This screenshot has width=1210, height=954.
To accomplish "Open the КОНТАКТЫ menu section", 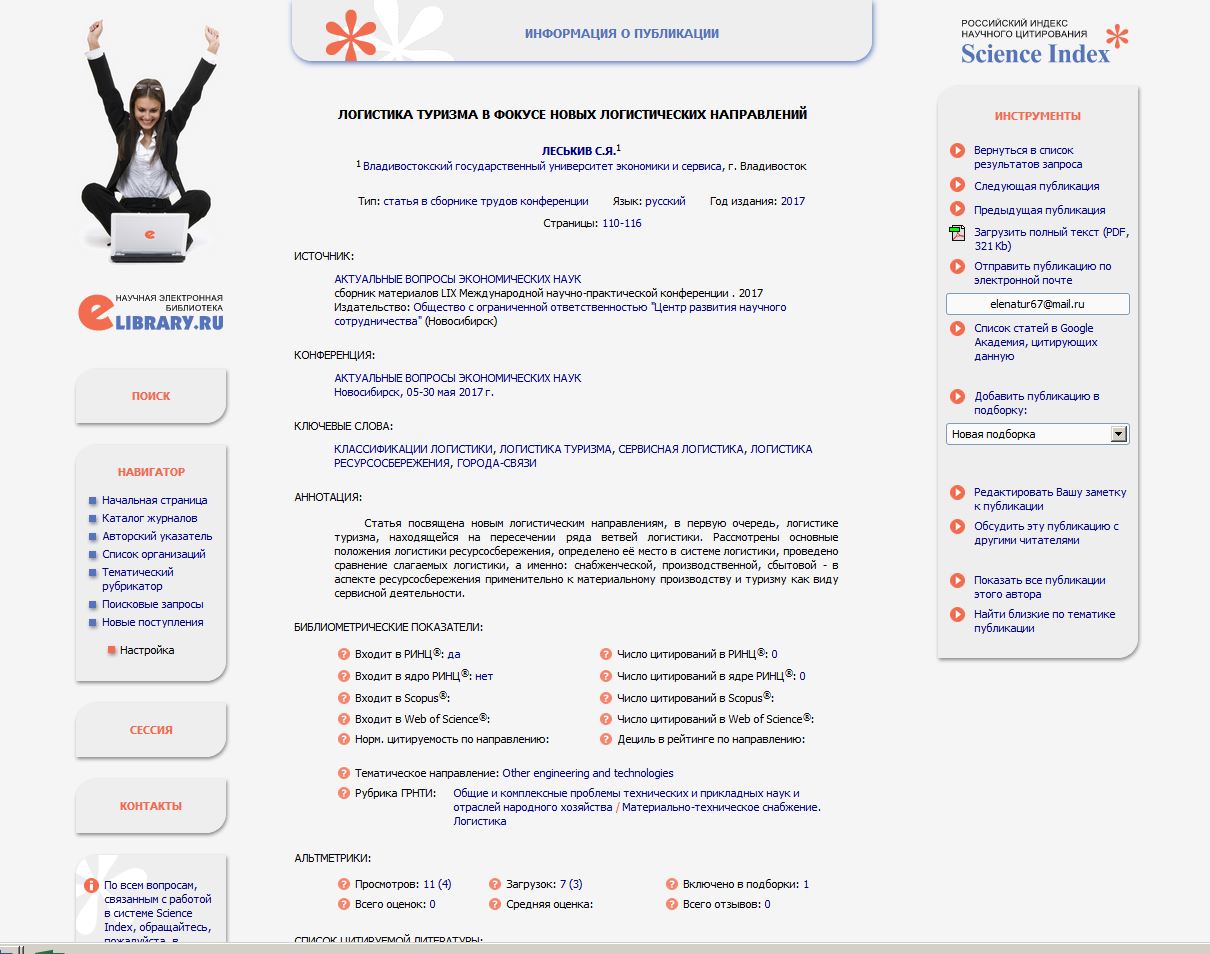I will tap(151, 806).
